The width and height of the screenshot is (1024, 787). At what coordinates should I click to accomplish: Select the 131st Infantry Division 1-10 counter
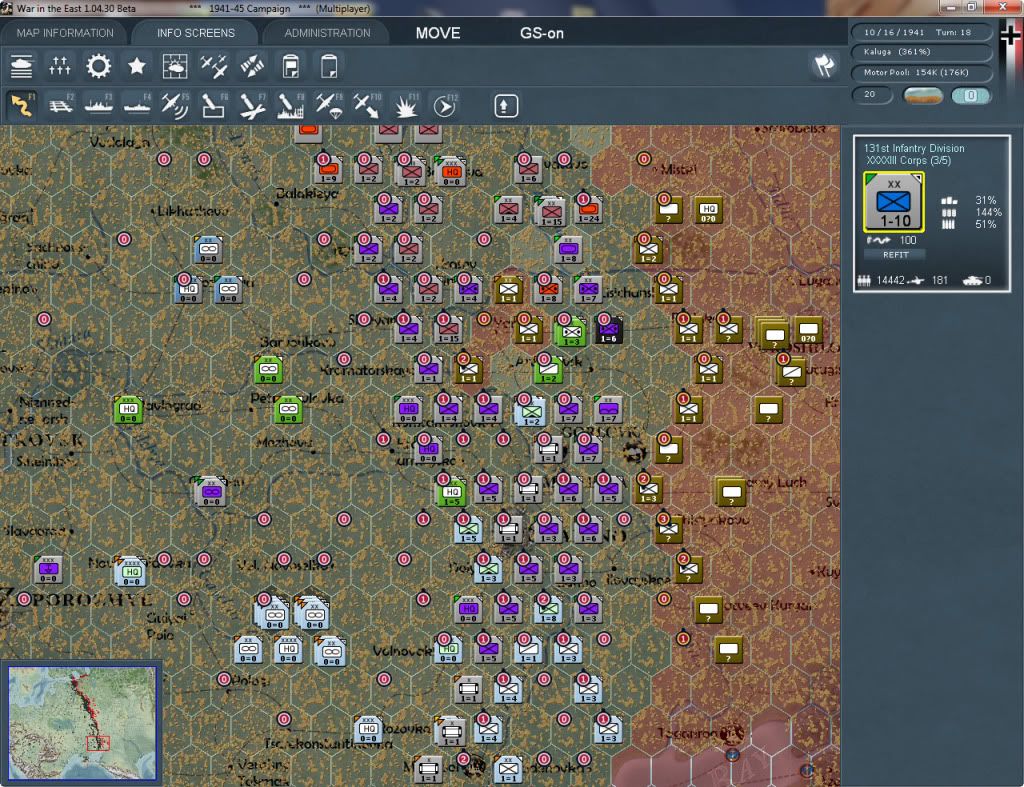(x=893, y=202)
